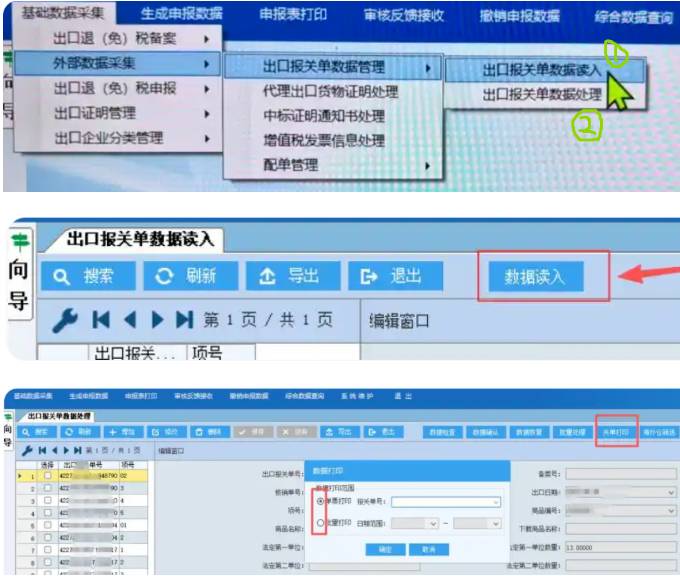Click the 修改 edit-icon button
680x576 pixels.
167,432
